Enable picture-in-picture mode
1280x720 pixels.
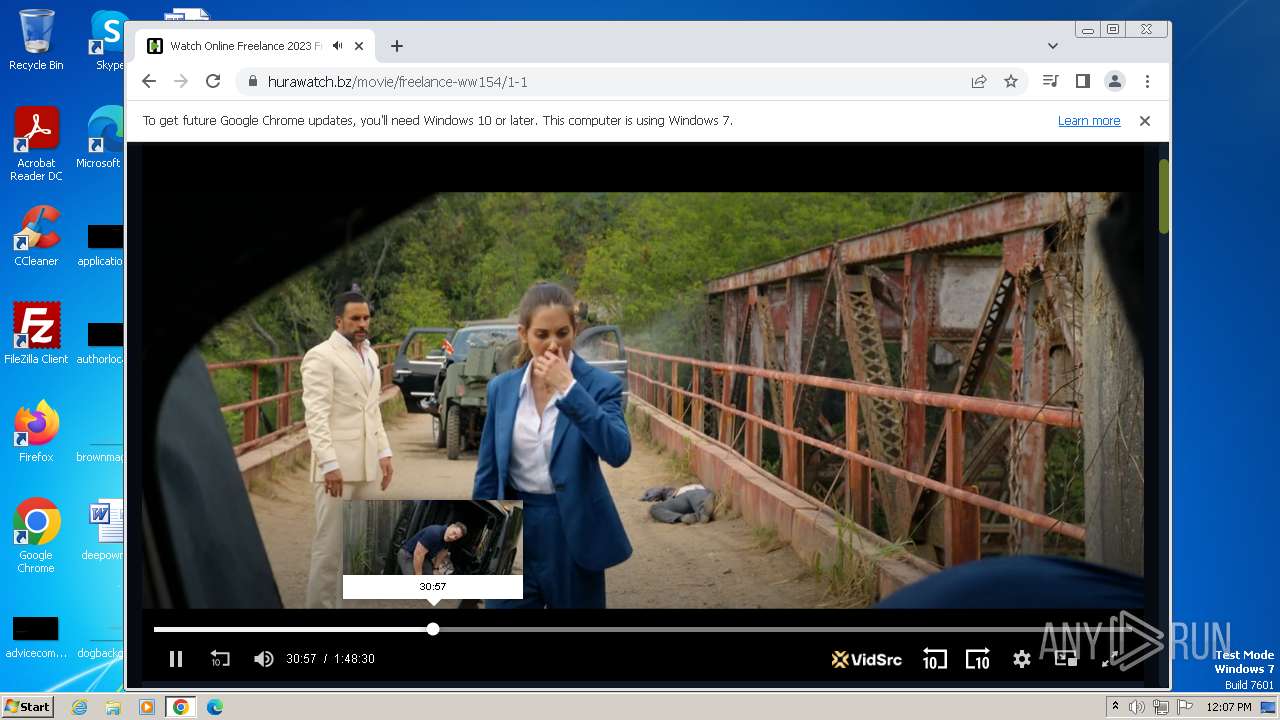(x=1065, y=659)
